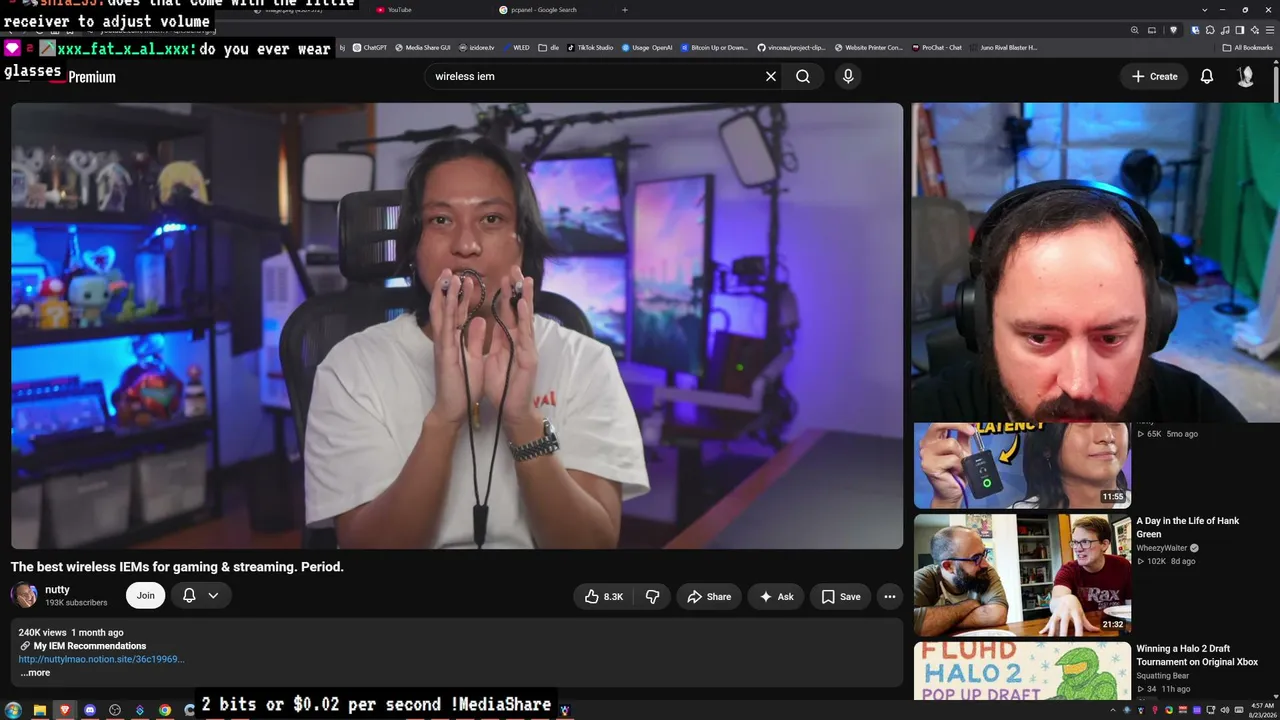Click the zoom magnifier icon in the address bar
Image resolution: width=1280 pixels, height=720 pixels.
(x=1134, y=30)
